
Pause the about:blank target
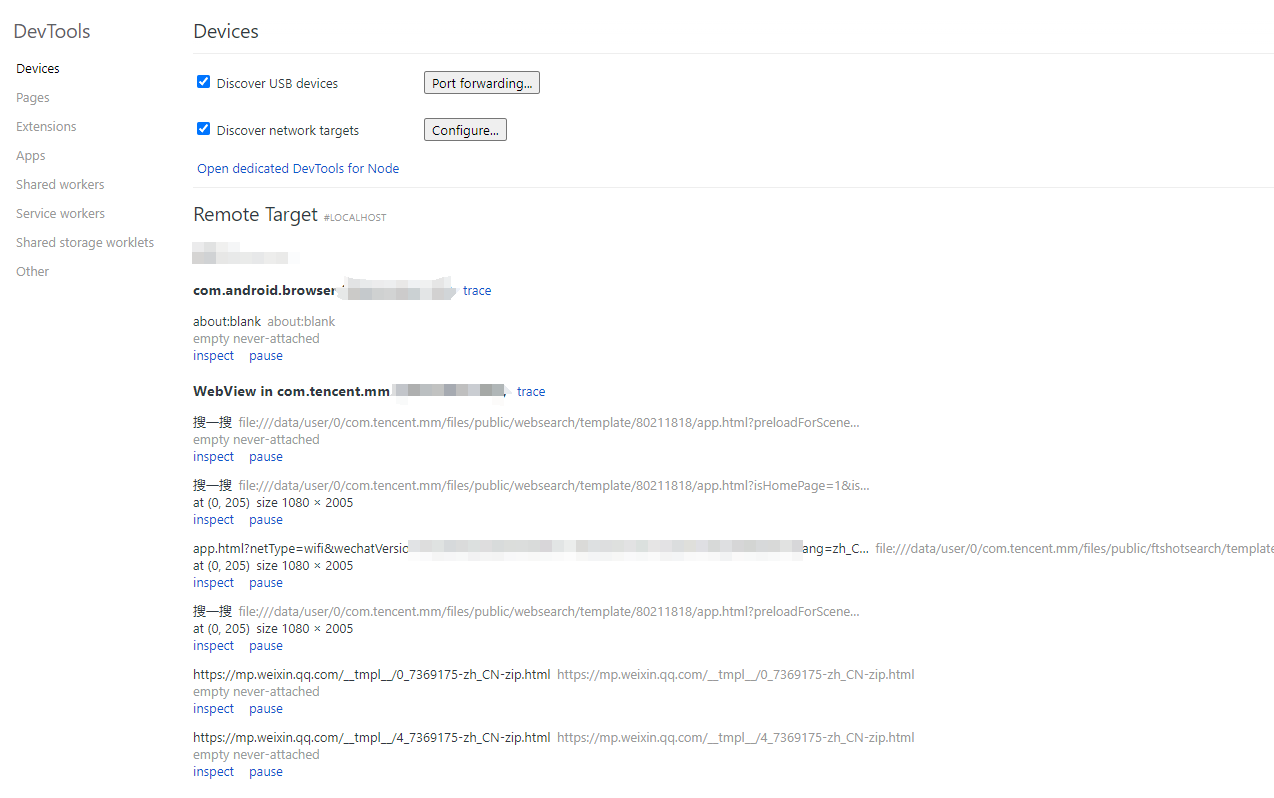point(266,356)
